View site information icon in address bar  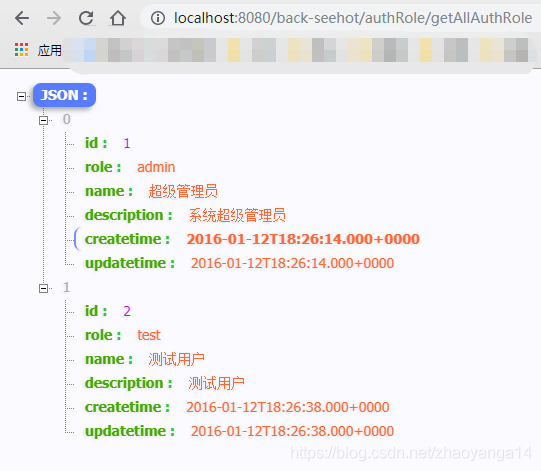(158, 18)
